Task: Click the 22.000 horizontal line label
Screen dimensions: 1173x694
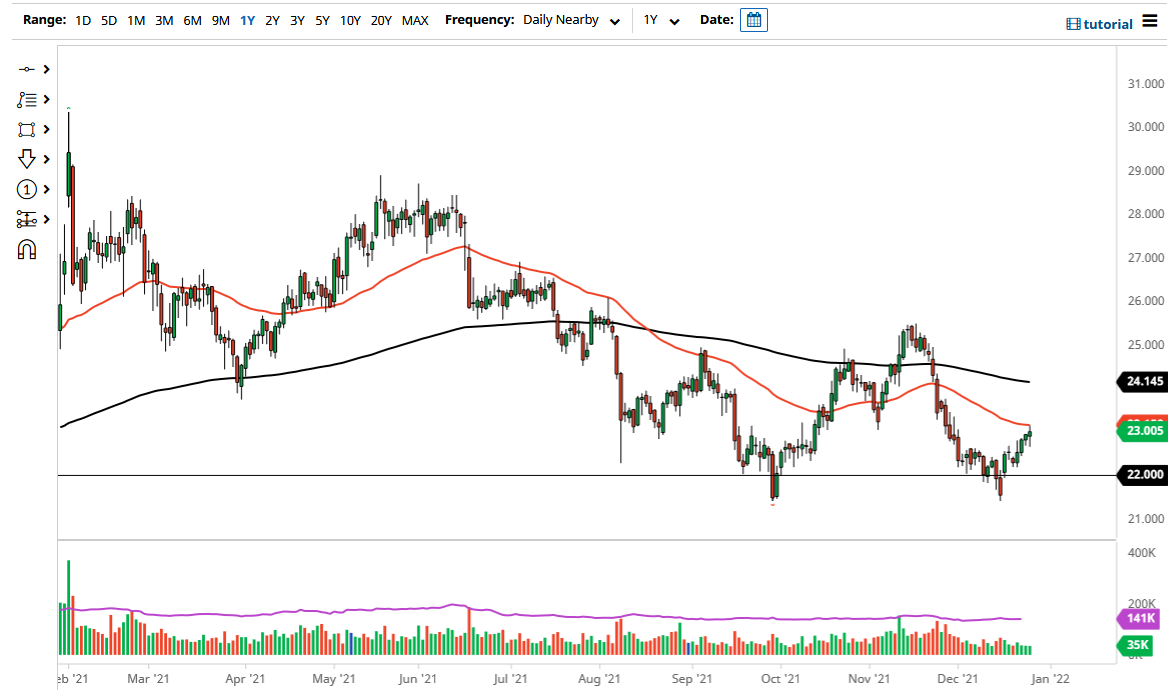Action: 1142,475
